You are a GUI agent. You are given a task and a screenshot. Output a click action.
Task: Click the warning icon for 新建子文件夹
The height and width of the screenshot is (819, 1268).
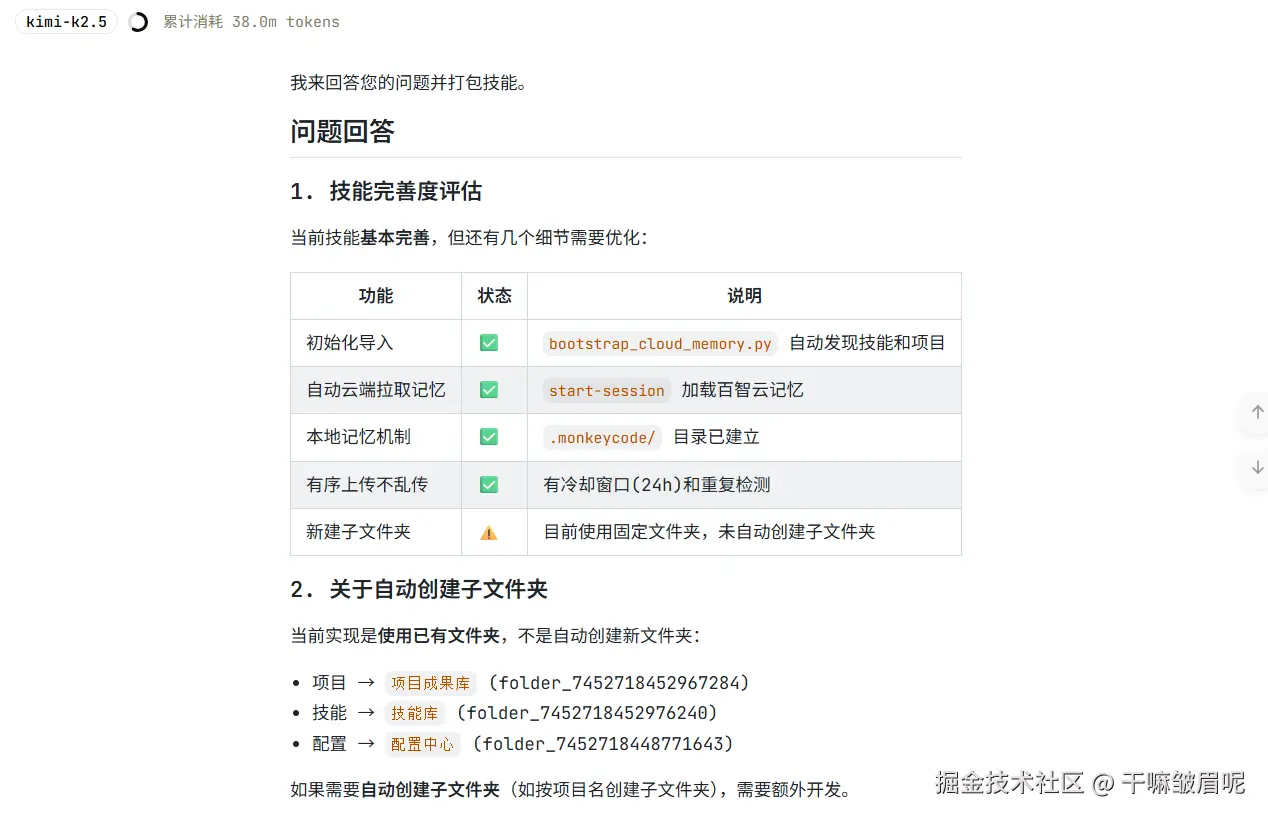pos(489,533)
